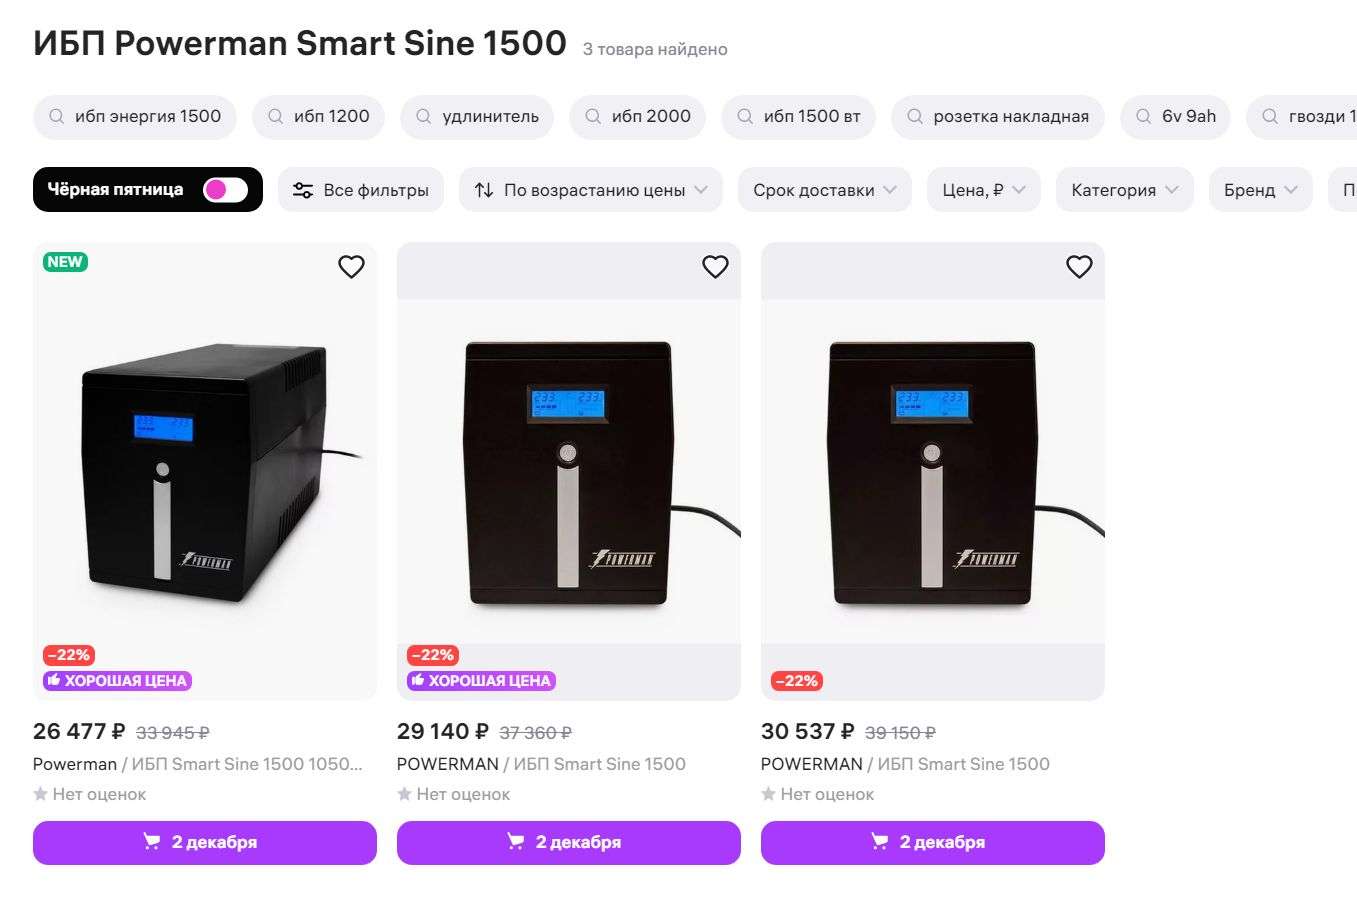Click heart icon on 30 537 ₽ product
This screenshot has width=1357, height=905.
(x=1079, y=267)
